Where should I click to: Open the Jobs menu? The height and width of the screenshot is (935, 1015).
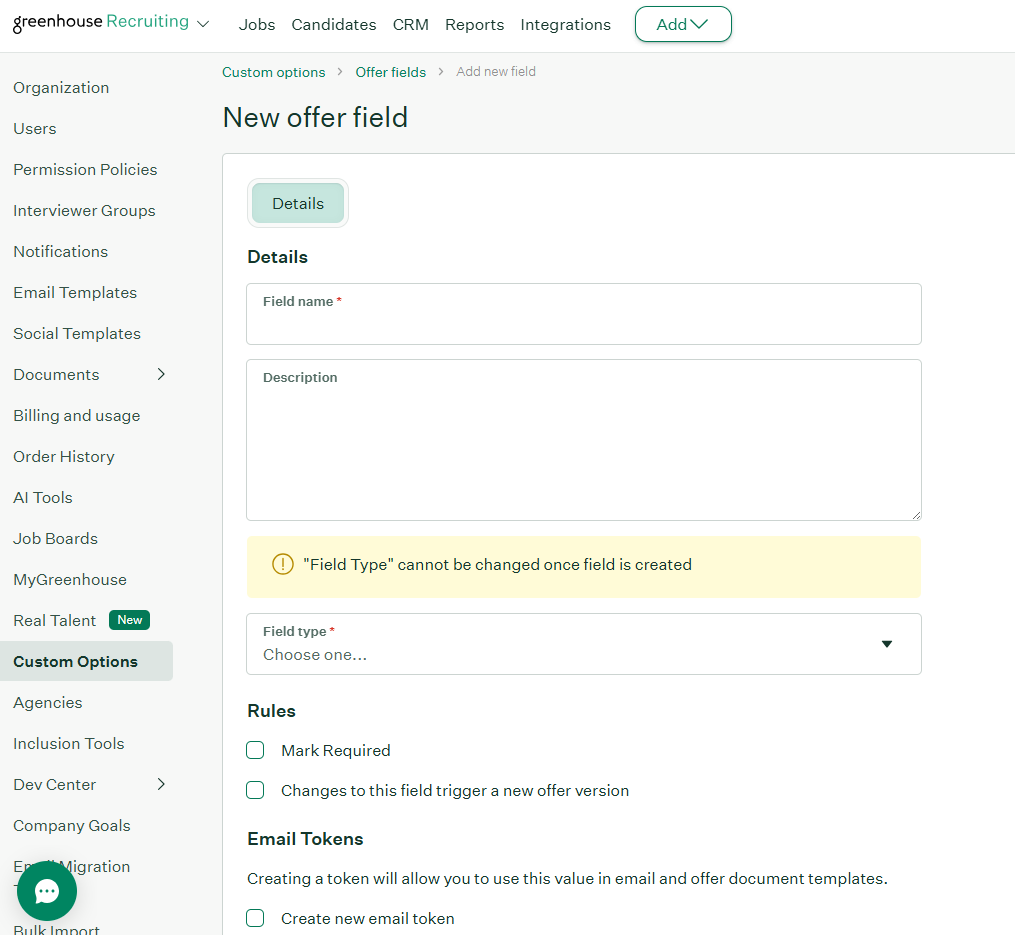257,25
